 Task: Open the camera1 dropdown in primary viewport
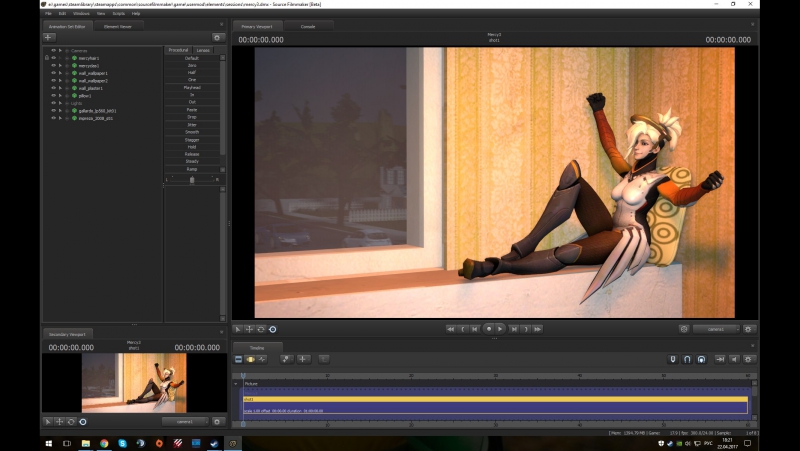(716, 328)
